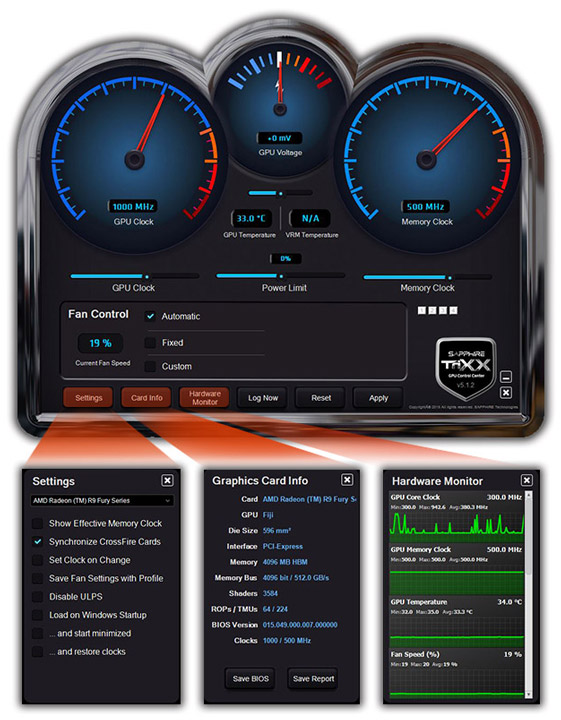561x720 pixels.
Task: Click the GPU Voltage slider handle
Action: click(280, 193)
